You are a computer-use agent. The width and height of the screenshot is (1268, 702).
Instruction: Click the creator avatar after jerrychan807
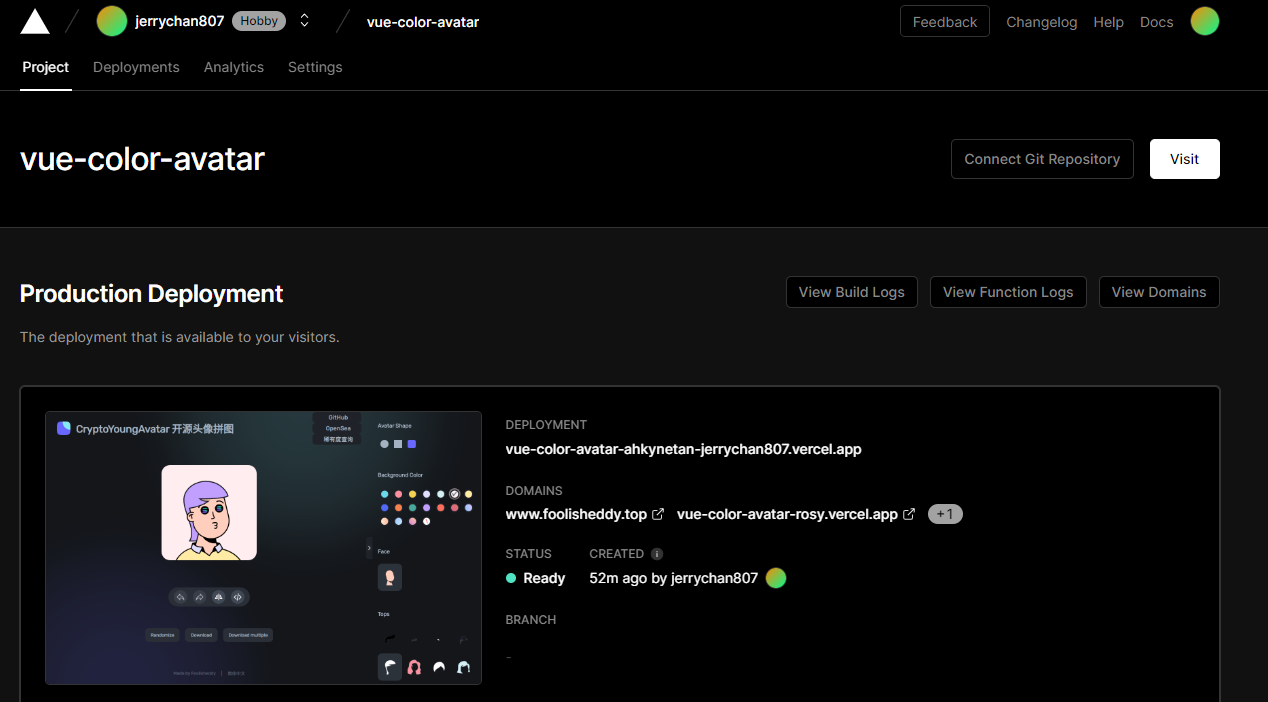[x=776, y=578]
